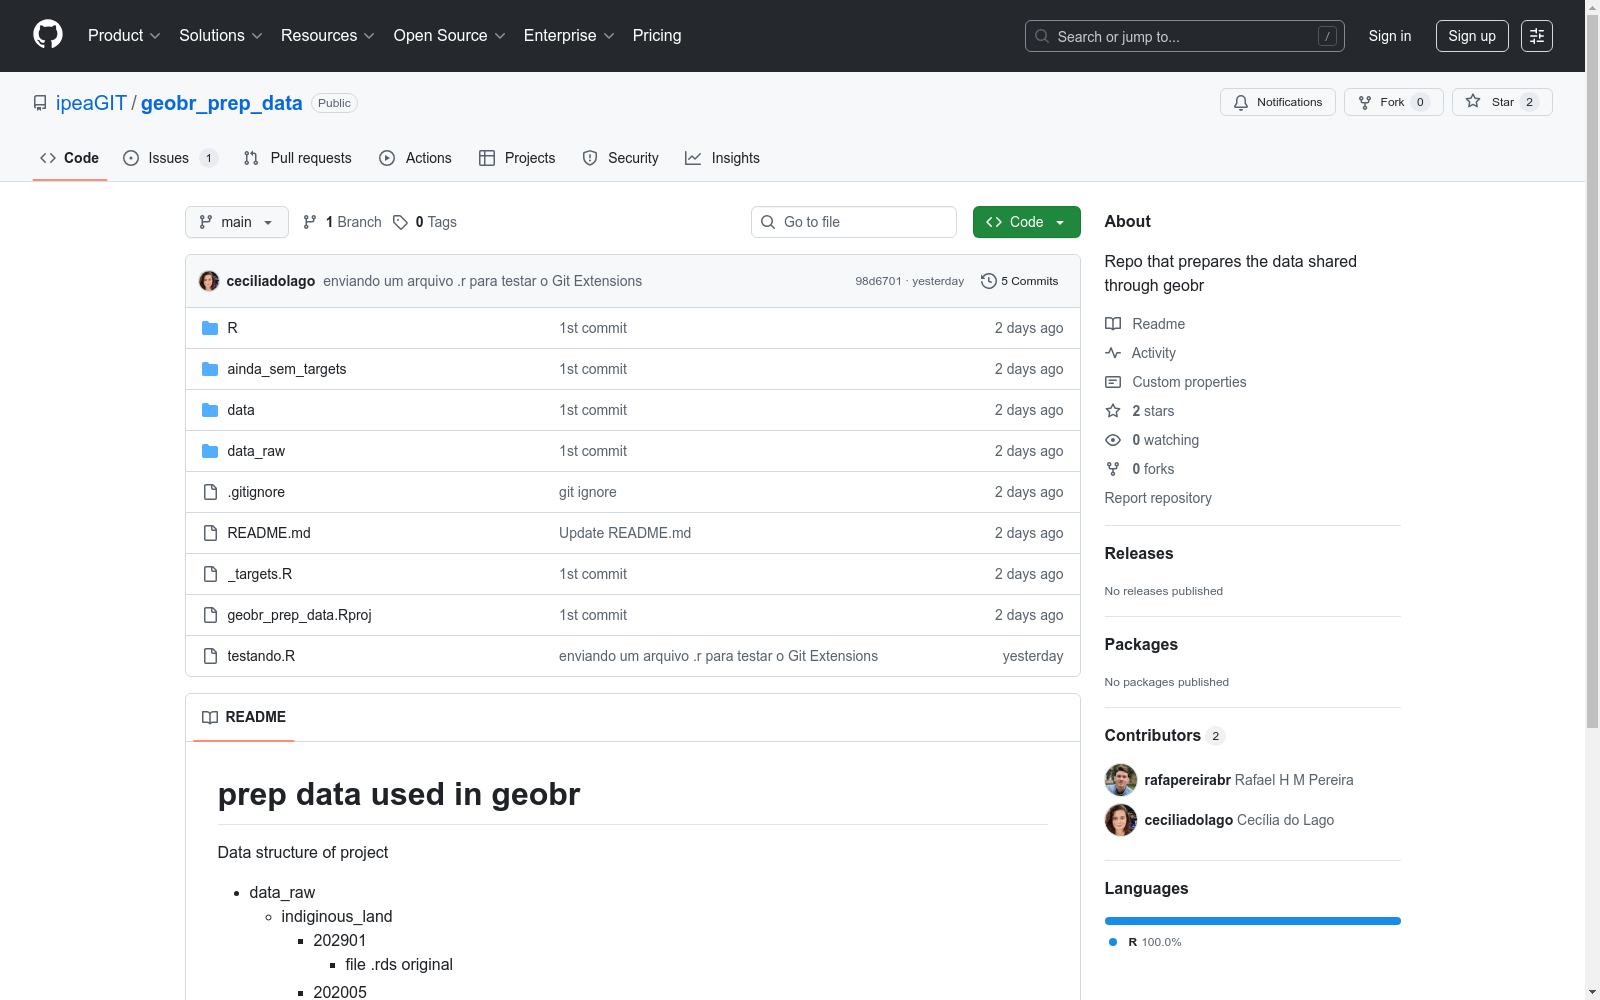Open the main branch selector dropdown
1600x1000 pixels.
[237, 222]
